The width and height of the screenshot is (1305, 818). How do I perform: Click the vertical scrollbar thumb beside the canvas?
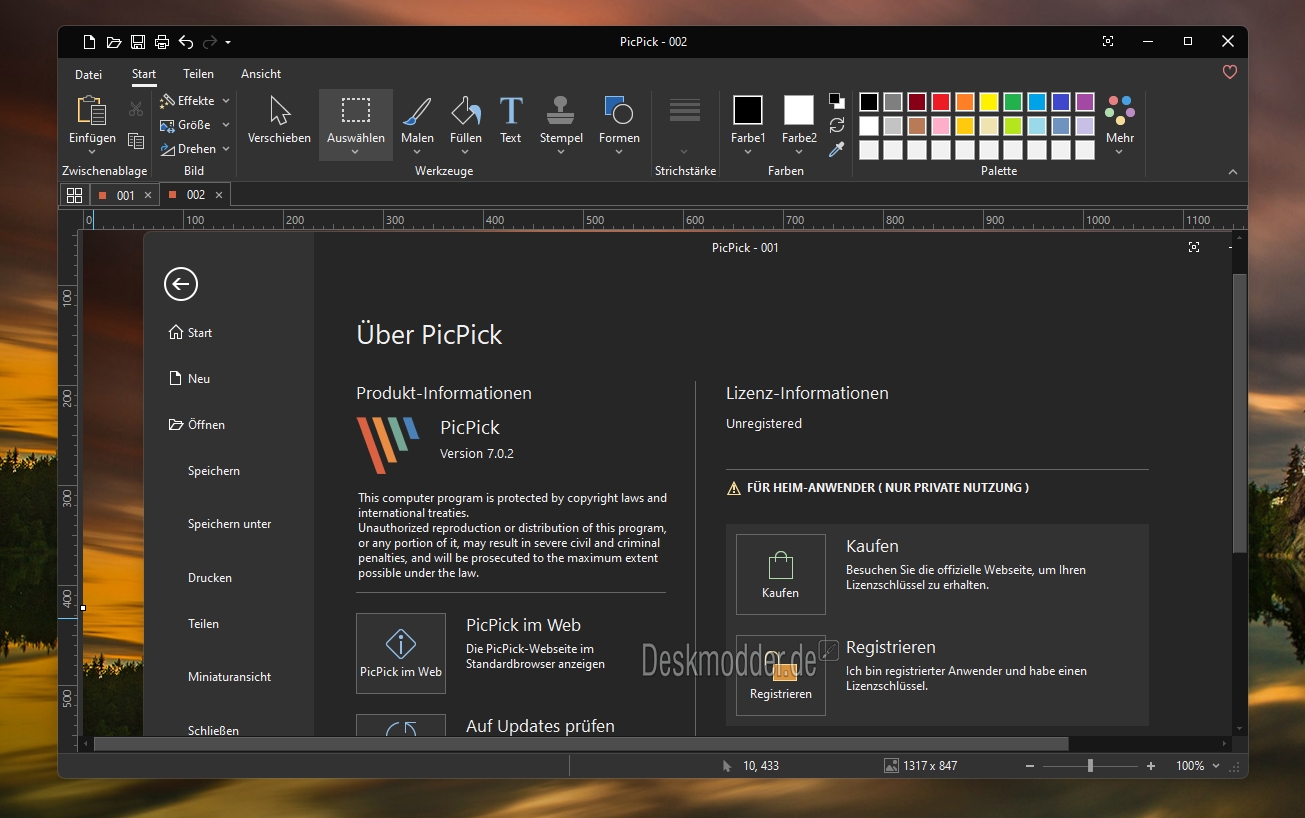[1240, 413]
